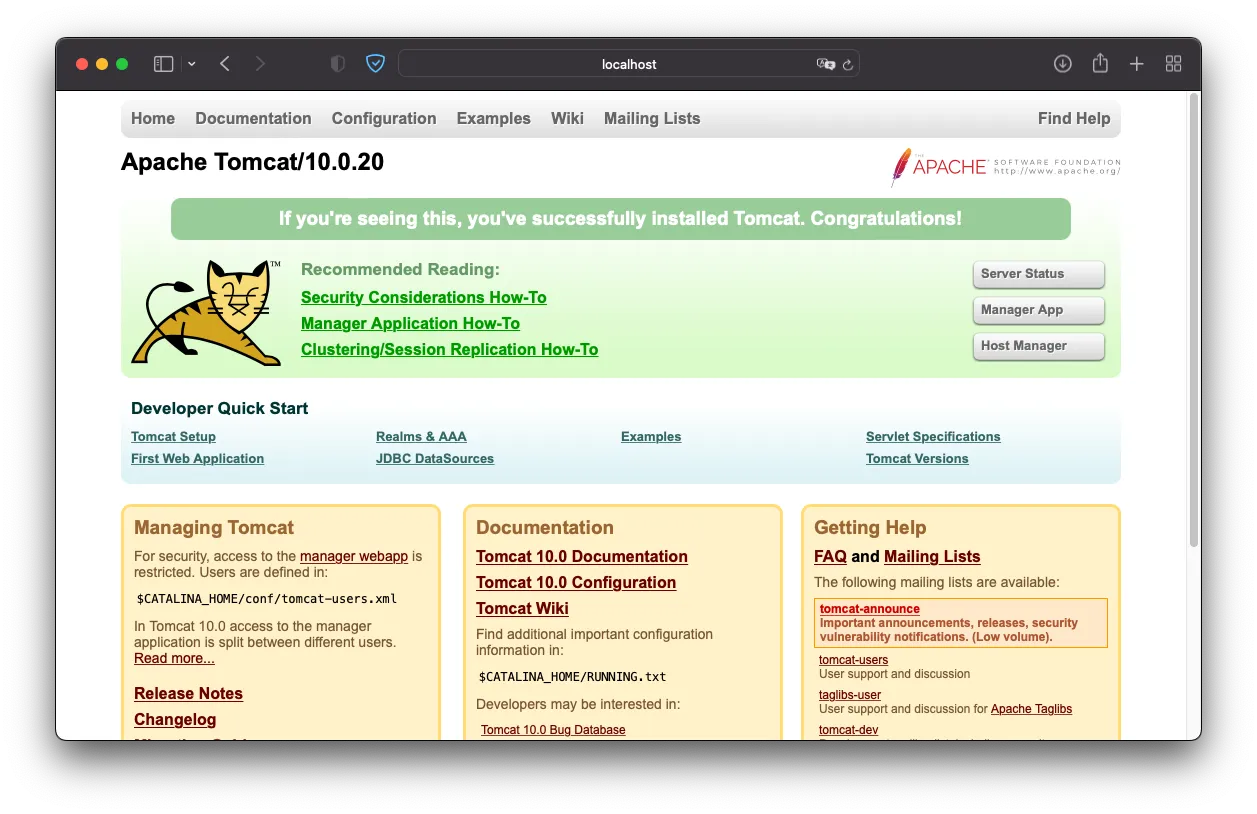The height and width of the screenshot is (814, 1257).
Task: Show downloads via the download icon
Action: click(x=1063, y=64)
